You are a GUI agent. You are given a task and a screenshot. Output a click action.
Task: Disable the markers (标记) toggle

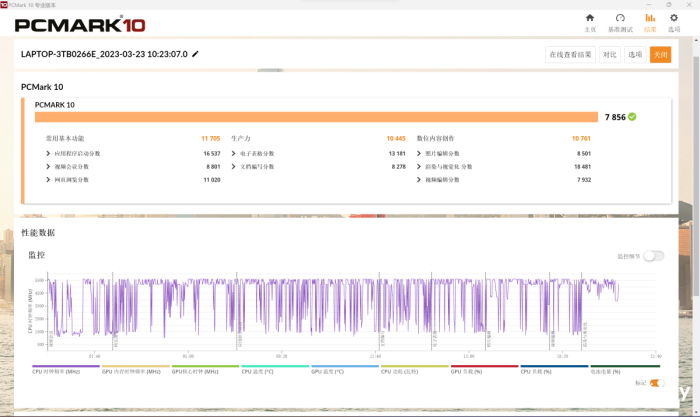coord(657,383)
